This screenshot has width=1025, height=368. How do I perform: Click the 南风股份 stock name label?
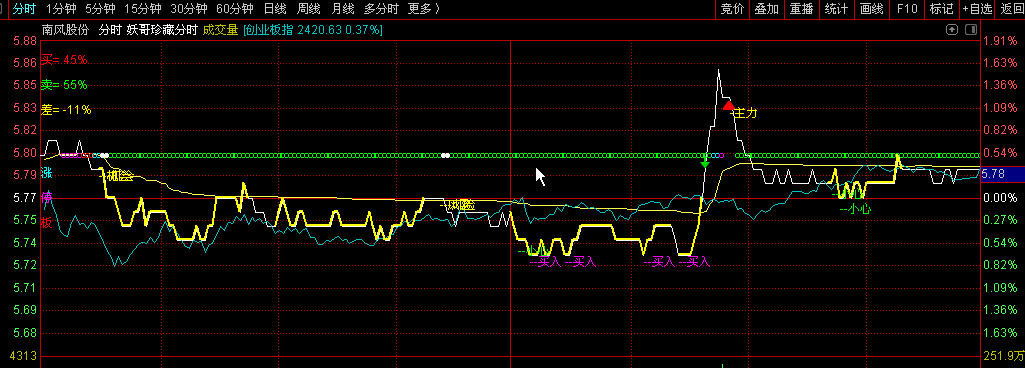point(65,30)
